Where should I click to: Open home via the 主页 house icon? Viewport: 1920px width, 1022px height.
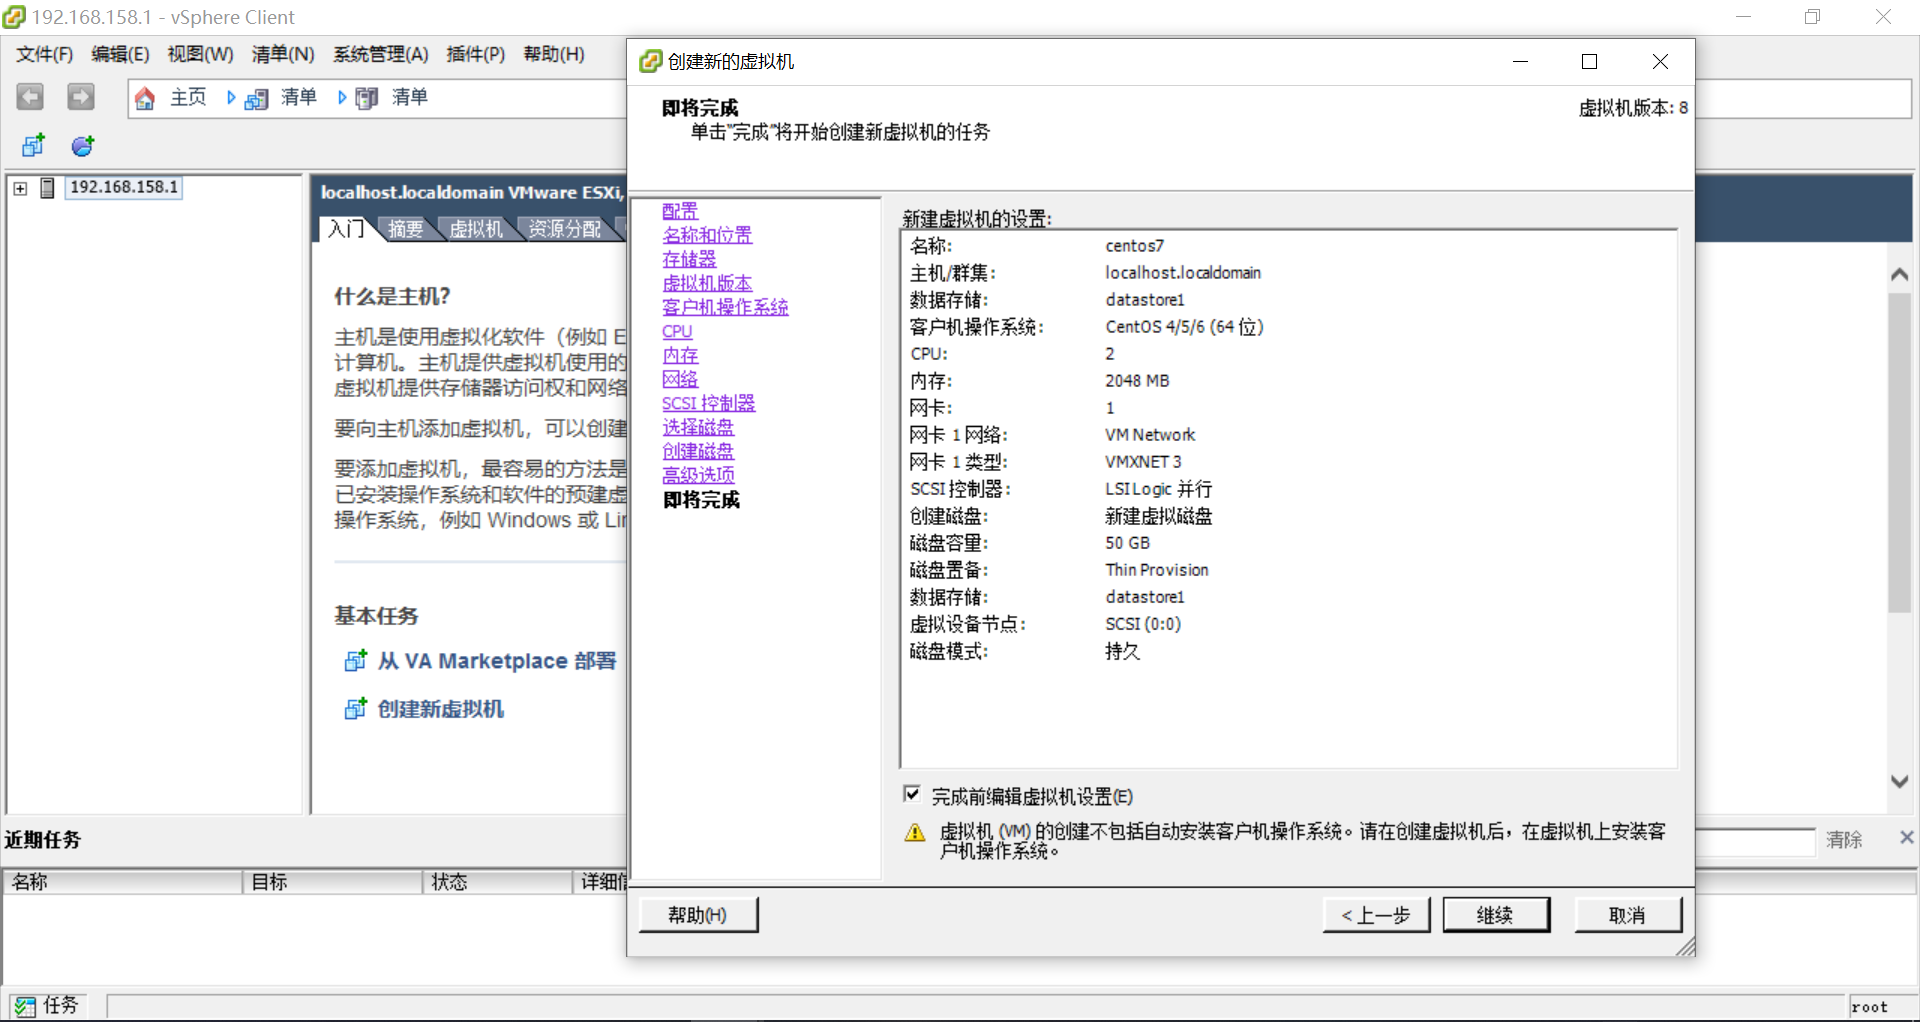click(x=145, y=97)
